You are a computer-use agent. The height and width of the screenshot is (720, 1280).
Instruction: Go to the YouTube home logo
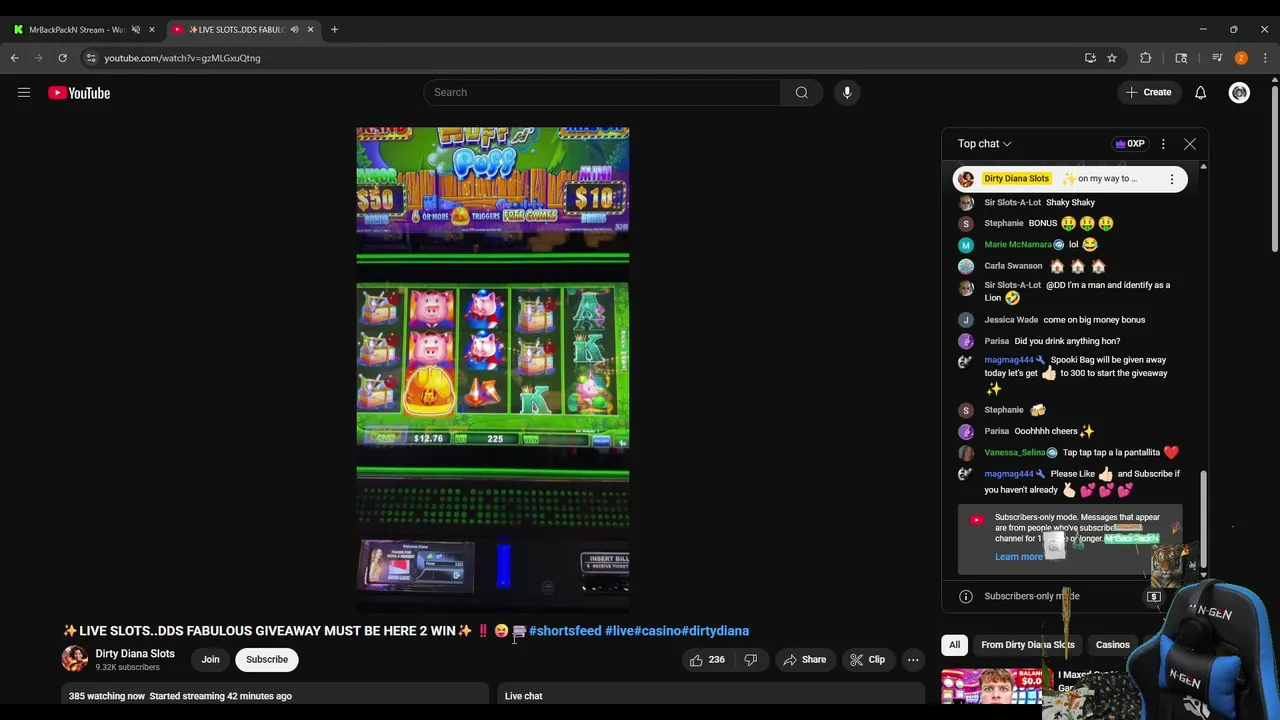point(79,93)
